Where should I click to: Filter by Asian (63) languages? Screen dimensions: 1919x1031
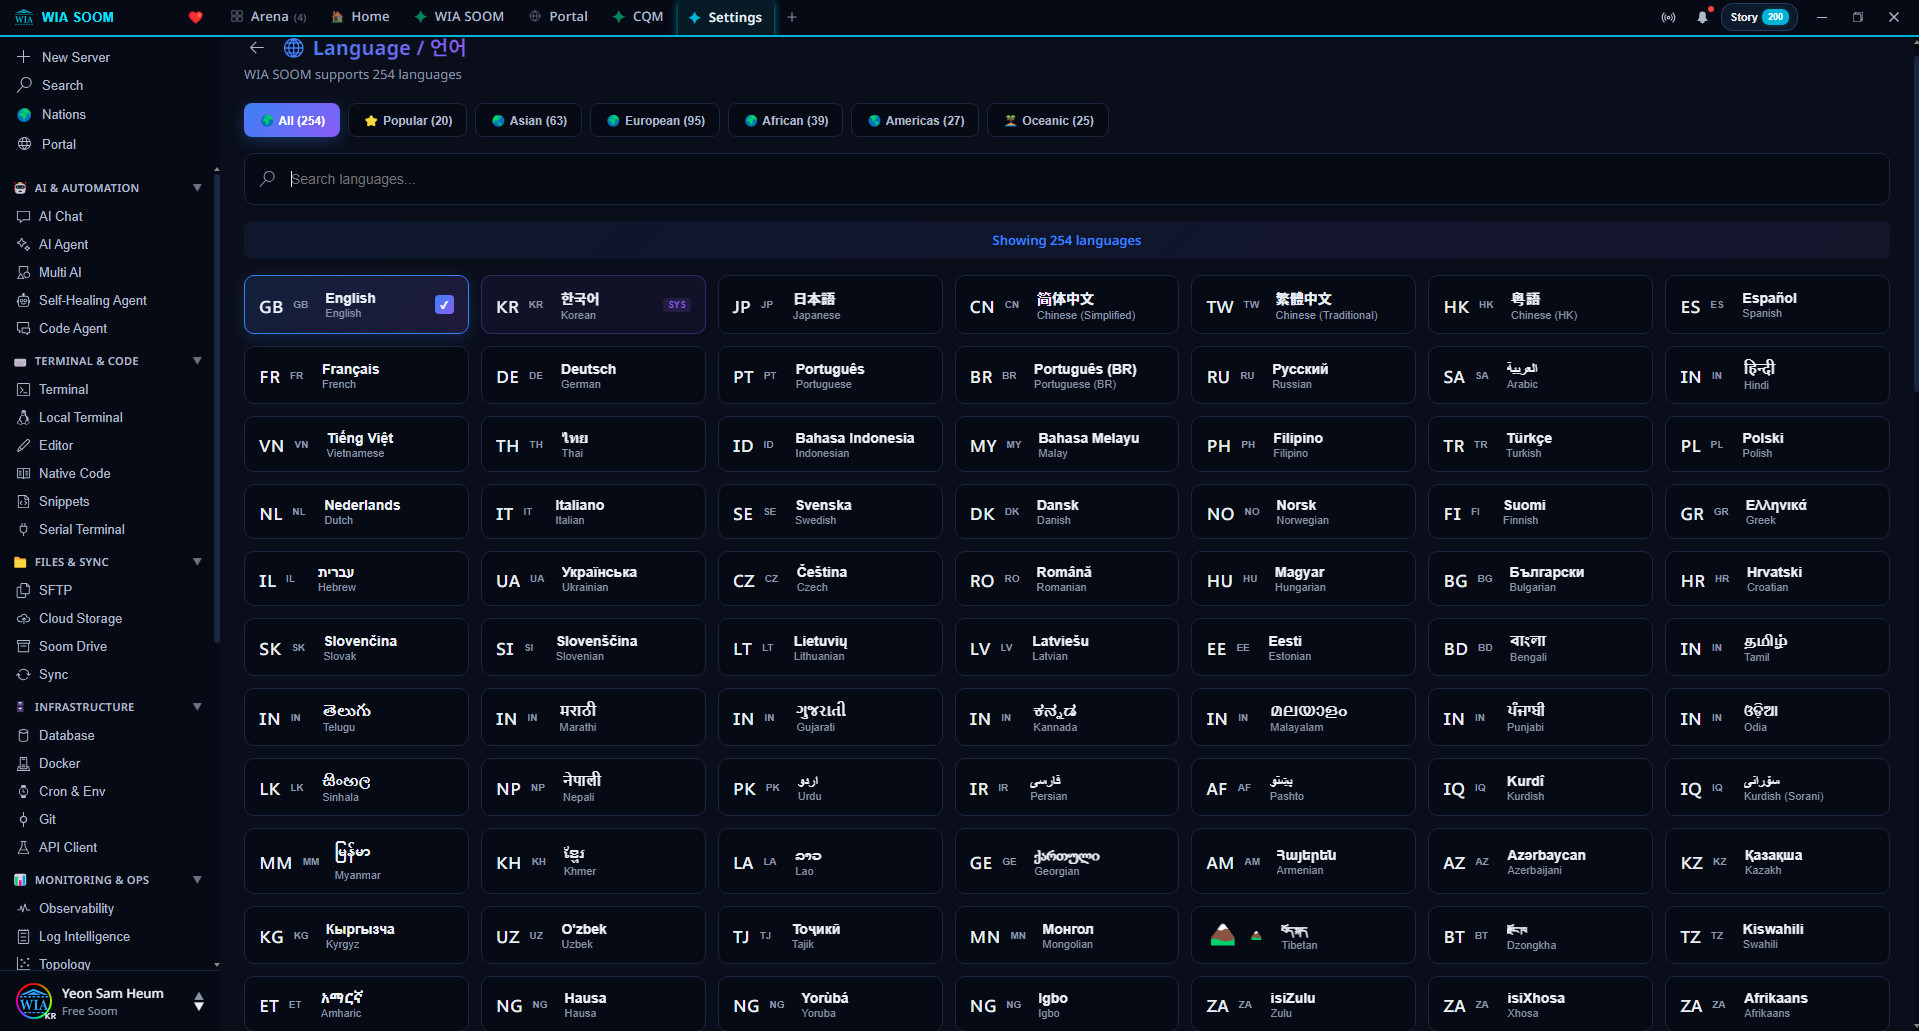click(x=528, y=121)
